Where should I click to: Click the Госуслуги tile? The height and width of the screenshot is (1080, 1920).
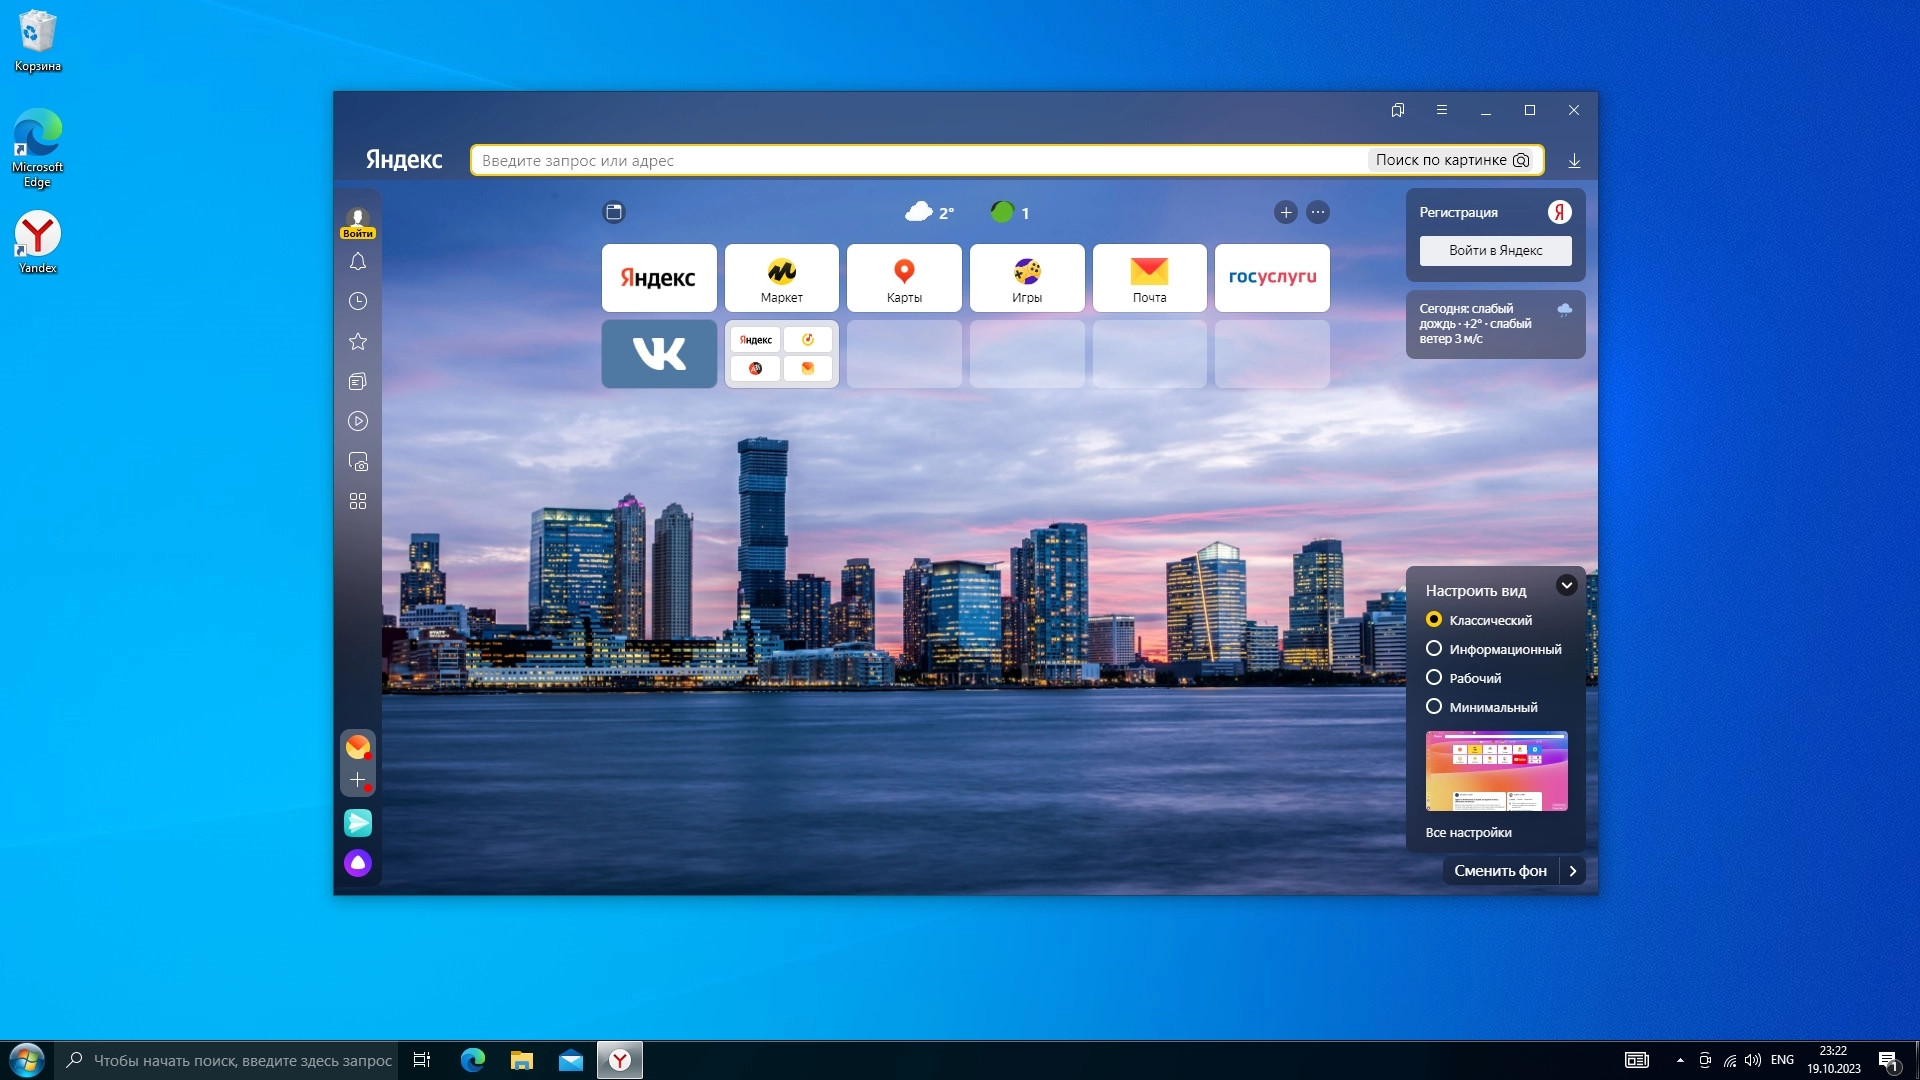pos(1272,278)
